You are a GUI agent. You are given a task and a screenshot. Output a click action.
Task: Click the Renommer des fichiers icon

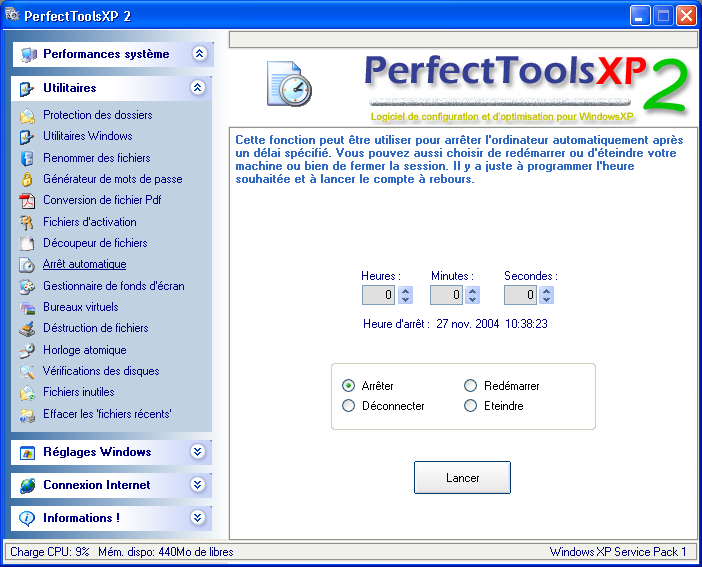[27, 158]
